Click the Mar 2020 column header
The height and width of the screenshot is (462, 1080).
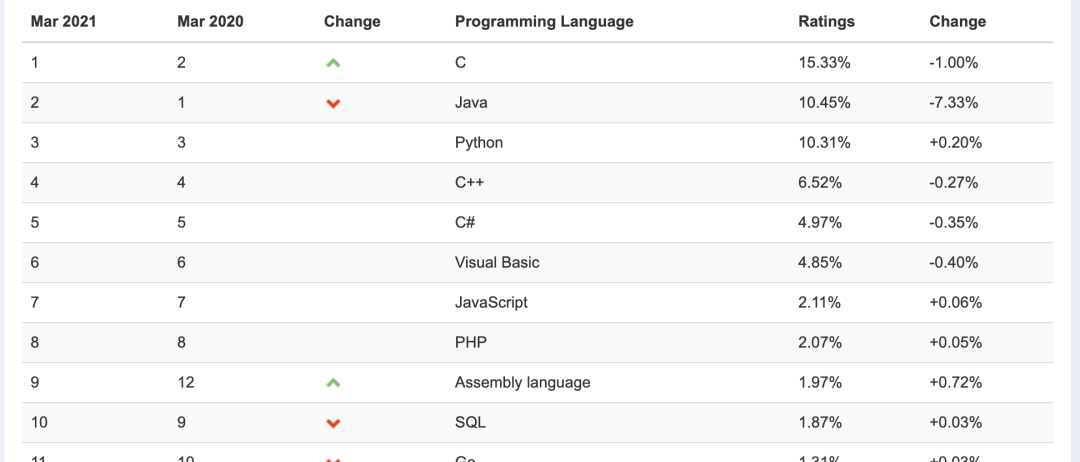point(211,21)
